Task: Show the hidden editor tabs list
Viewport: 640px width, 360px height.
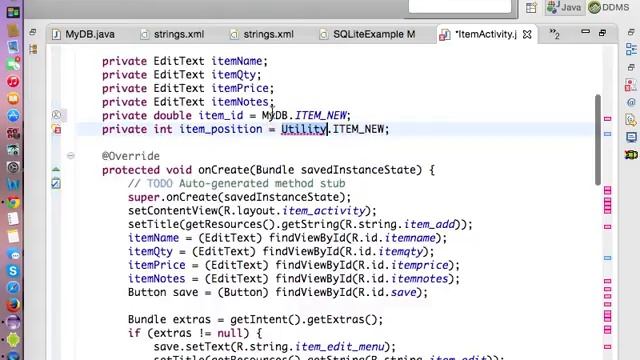Action: coord(554,34)
